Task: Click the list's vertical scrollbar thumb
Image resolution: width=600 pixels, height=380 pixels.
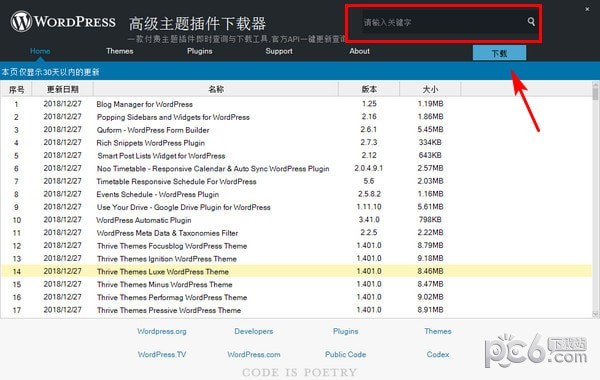Action: 595,93
